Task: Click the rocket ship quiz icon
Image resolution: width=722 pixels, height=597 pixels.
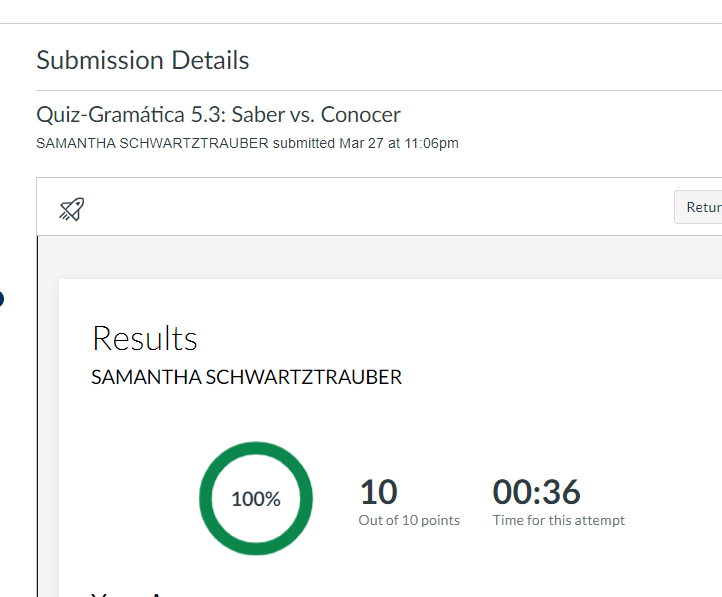Action: click(x=72, y=209)
